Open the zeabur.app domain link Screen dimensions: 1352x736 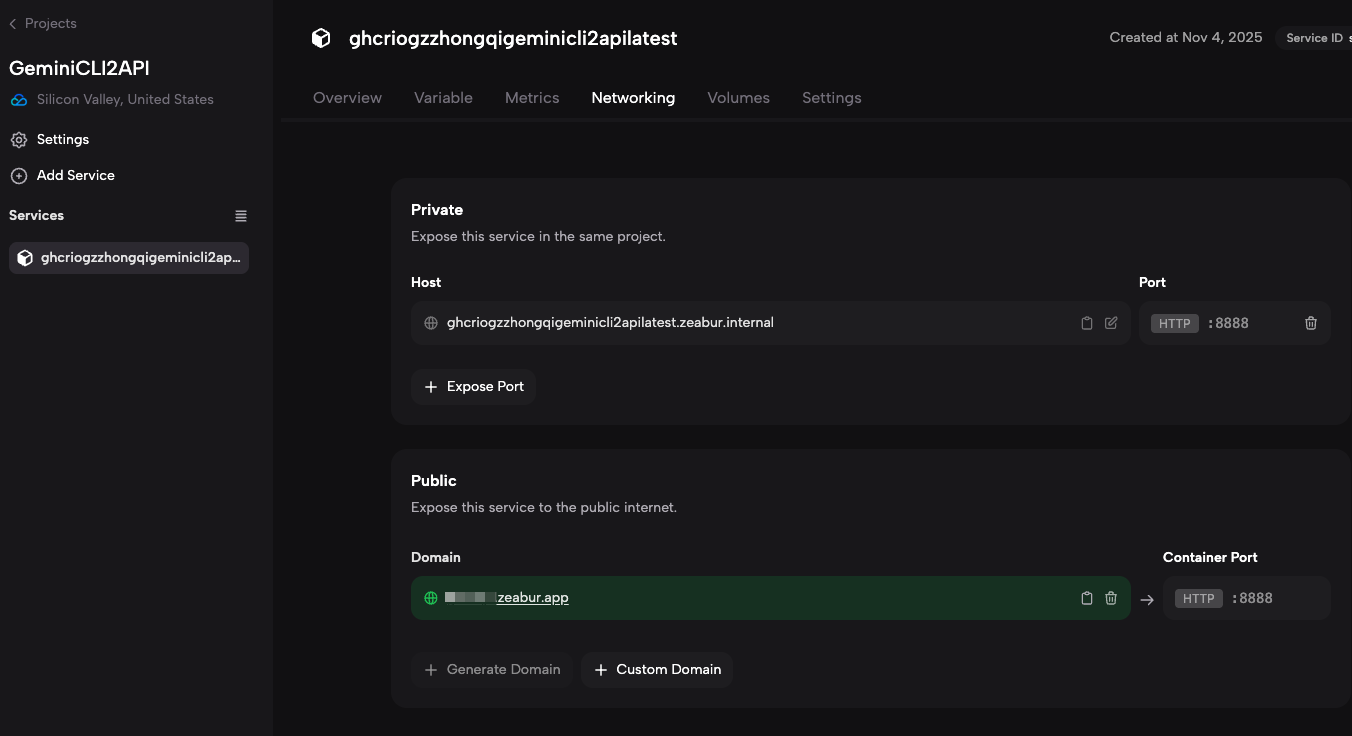tap(532, 598)
